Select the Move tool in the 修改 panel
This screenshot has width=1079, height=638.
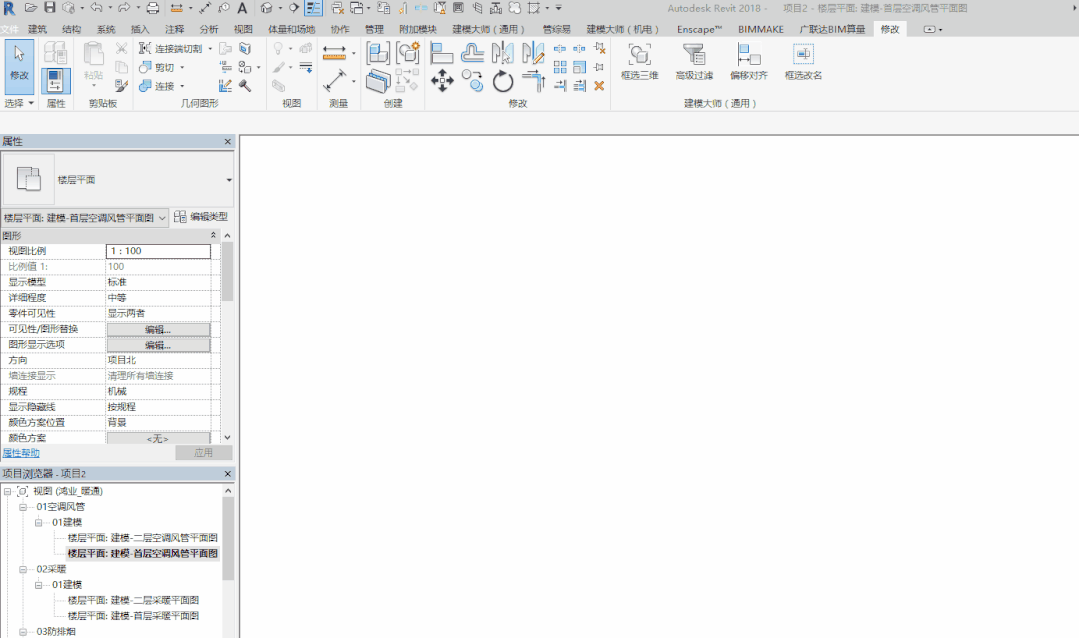(442, 81)
